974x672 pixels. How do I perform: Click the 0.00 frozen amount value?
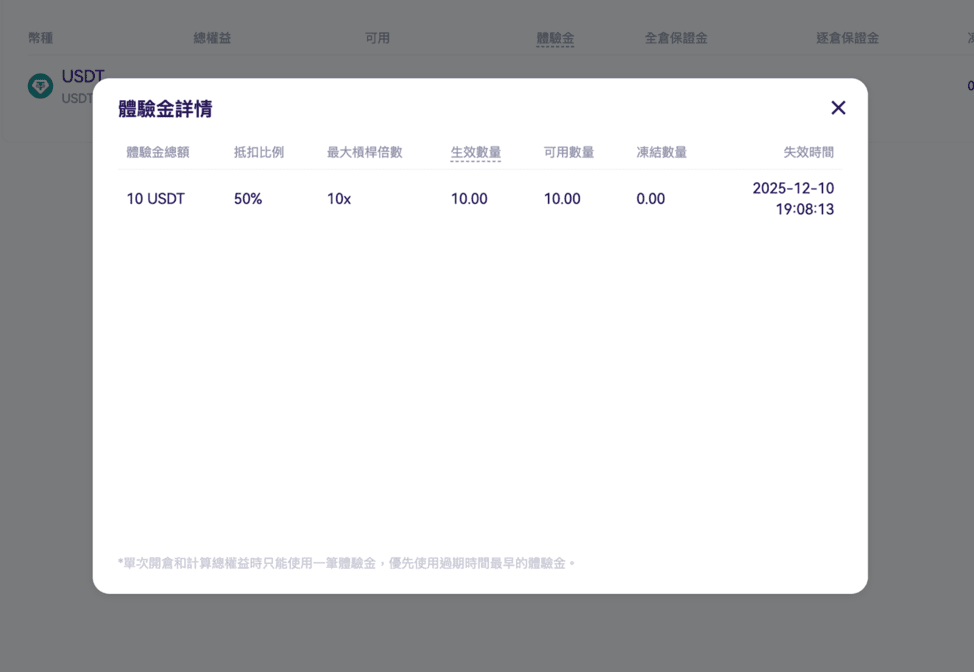pyautogui.click(x=650, y=199)
